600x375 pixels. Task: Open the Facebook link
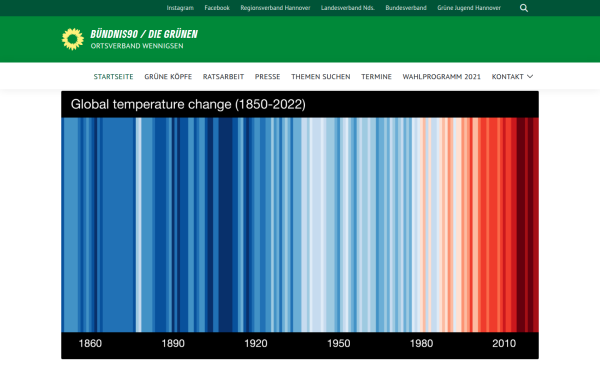pyautogui.click(x=217, y=8)
